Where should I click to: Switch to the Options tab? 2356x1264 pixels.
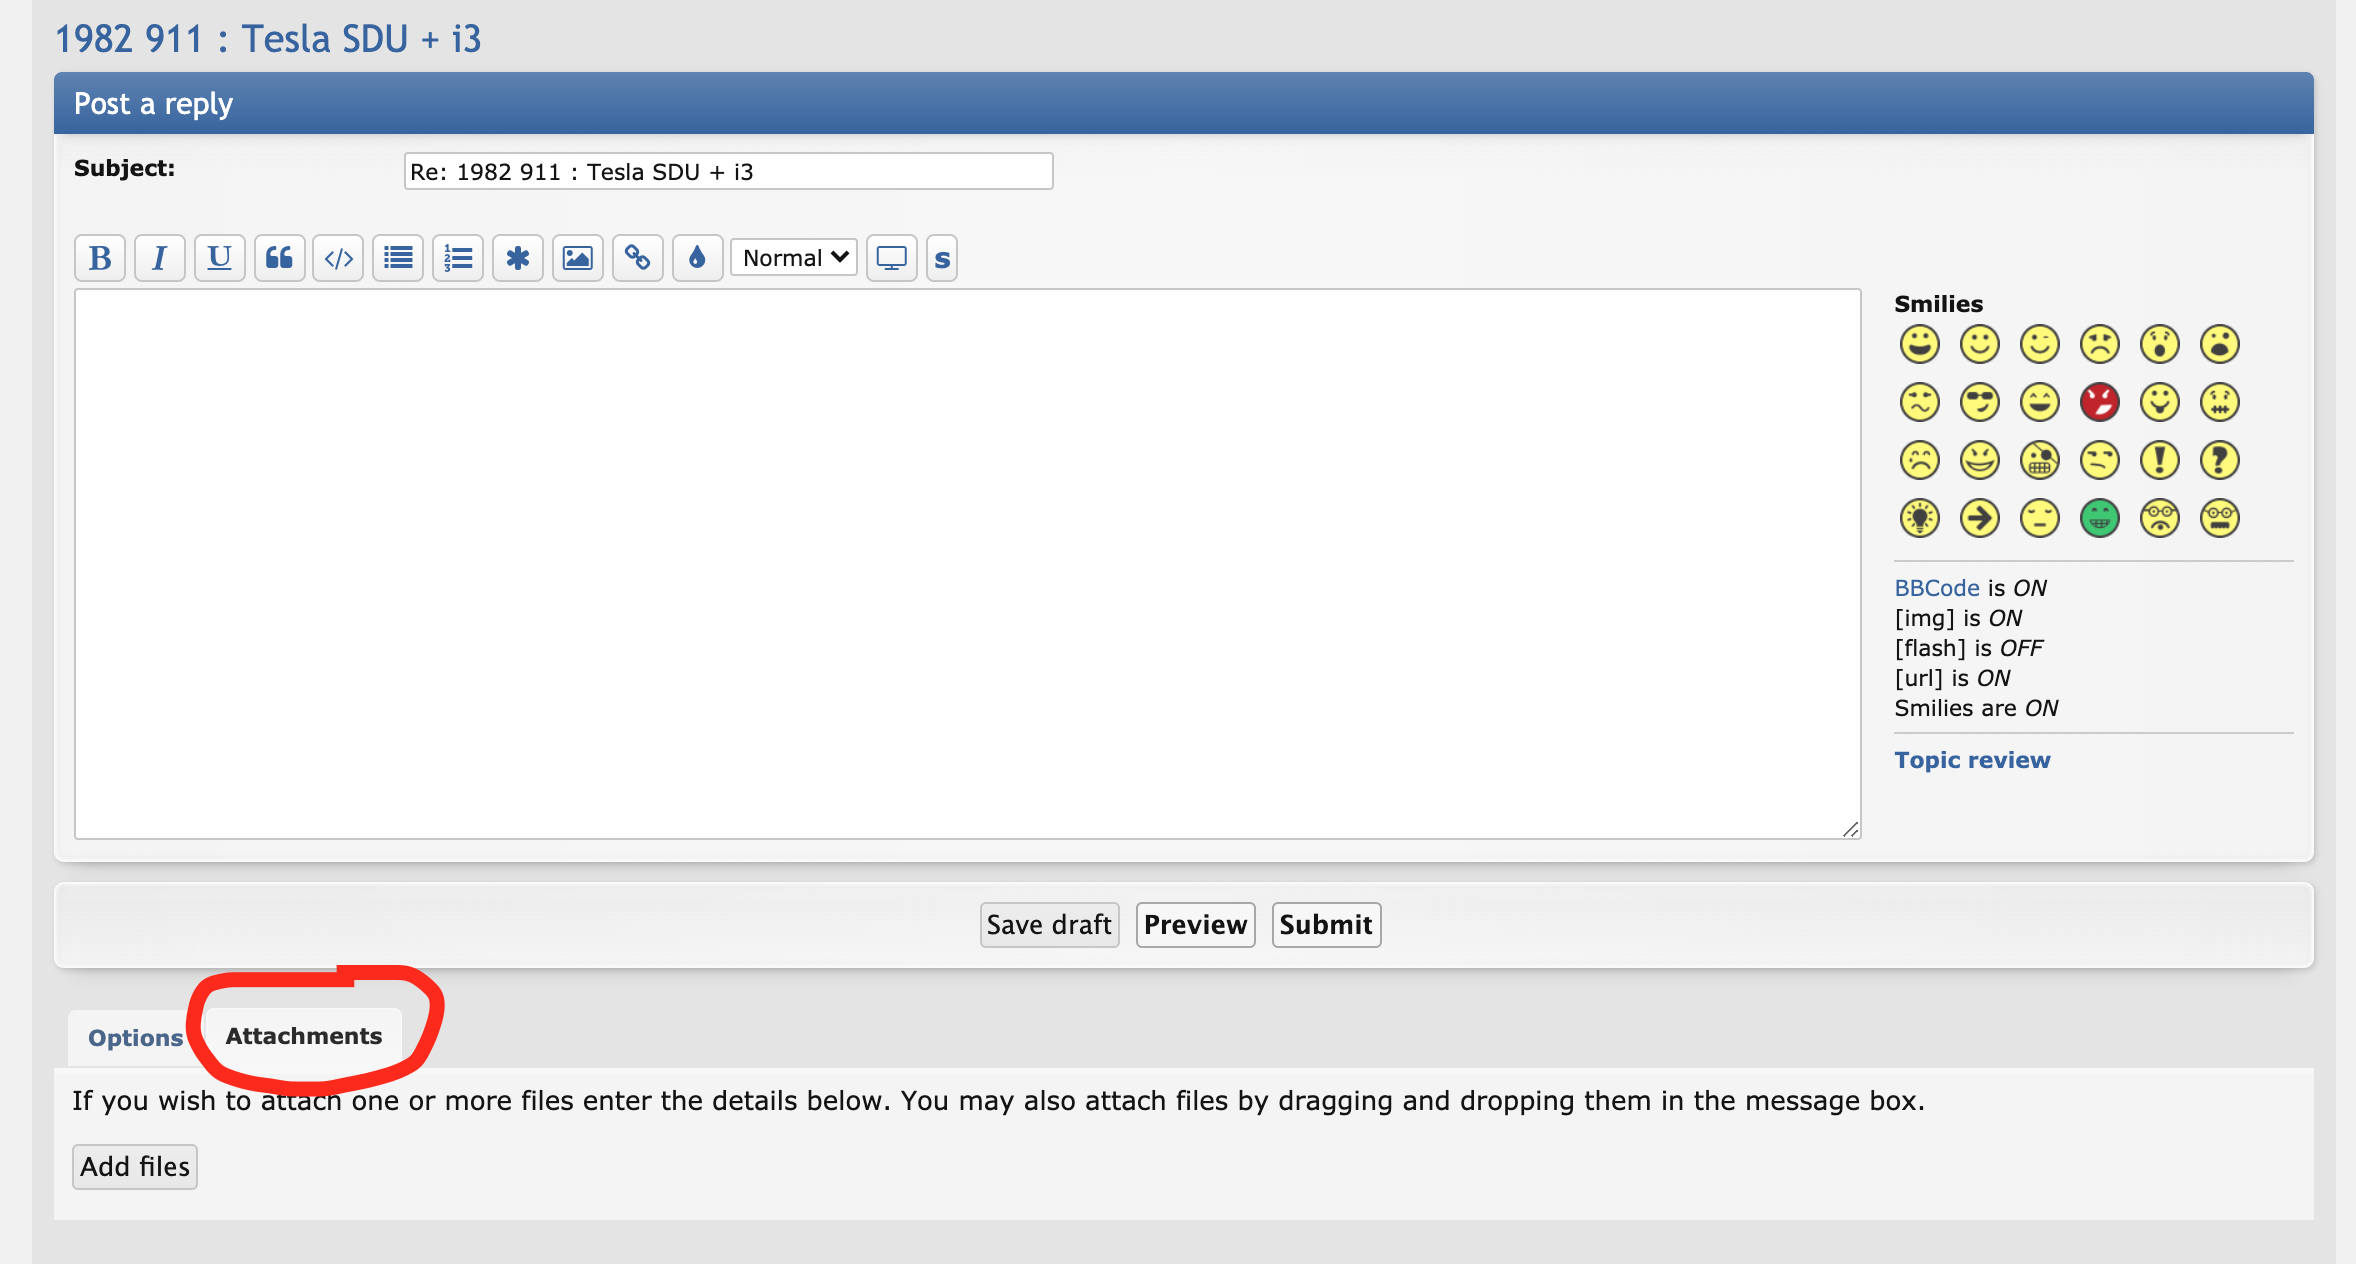135,1037
